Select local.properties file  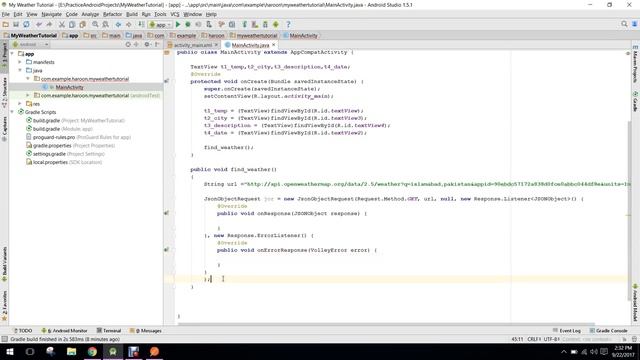[64, 162]
